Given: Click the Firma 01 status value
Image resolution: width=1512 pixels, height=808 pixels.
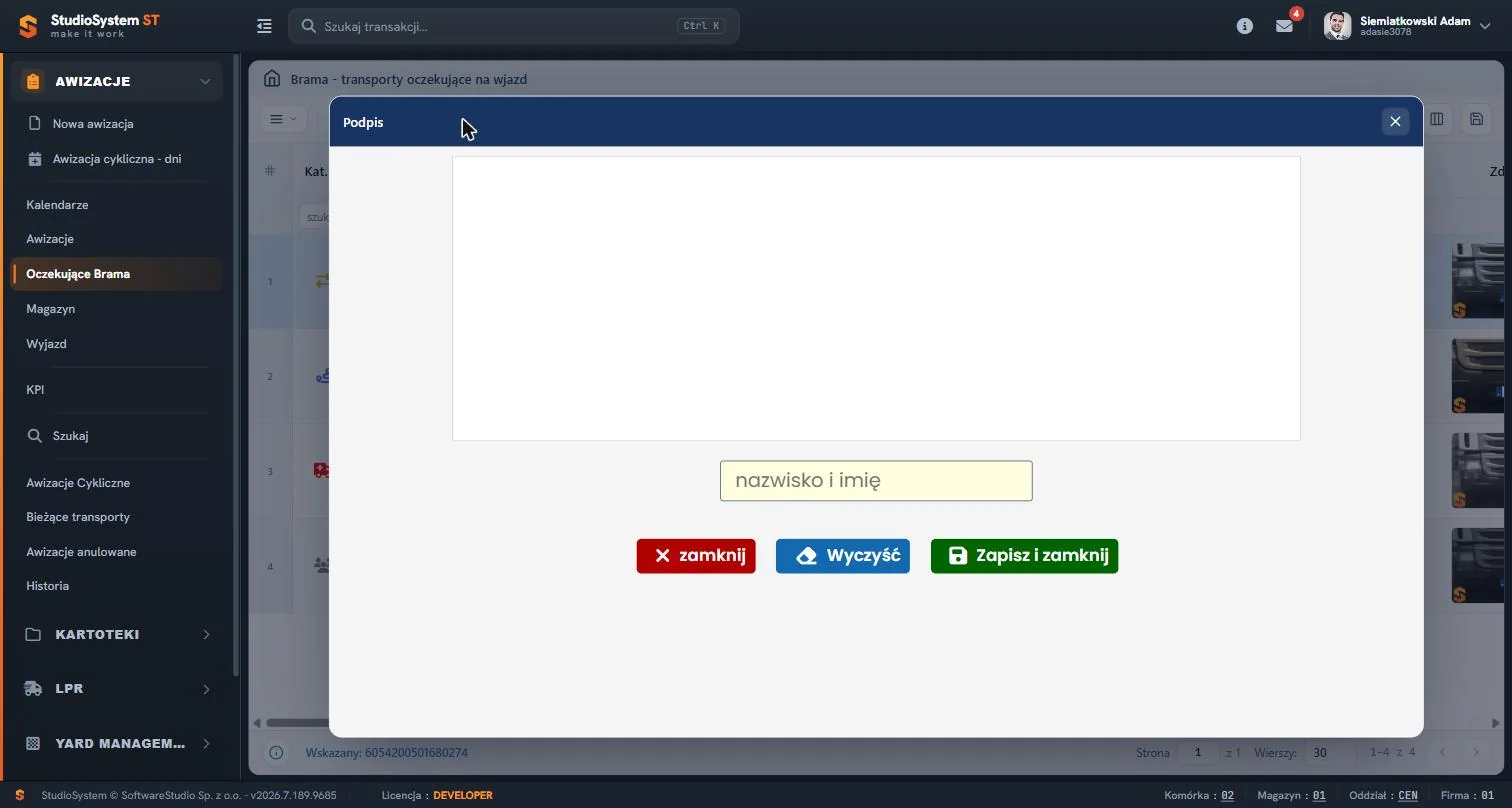Looking at the screenshot, I should click(x=1488, y=796).
